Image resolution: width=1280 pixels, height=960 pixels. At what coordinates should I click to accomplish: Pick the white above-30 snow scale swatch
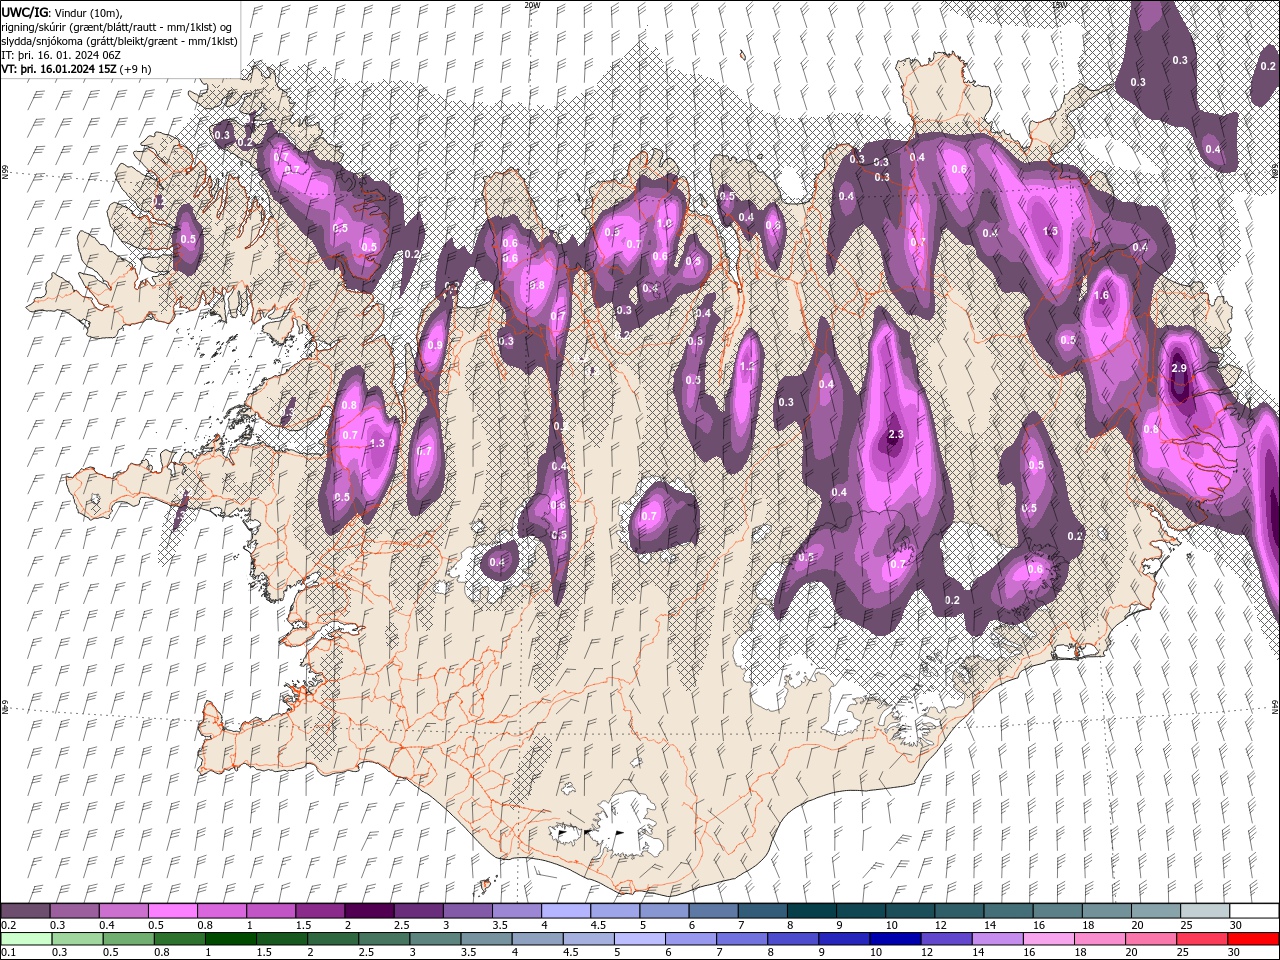[x=1254, y=910]
